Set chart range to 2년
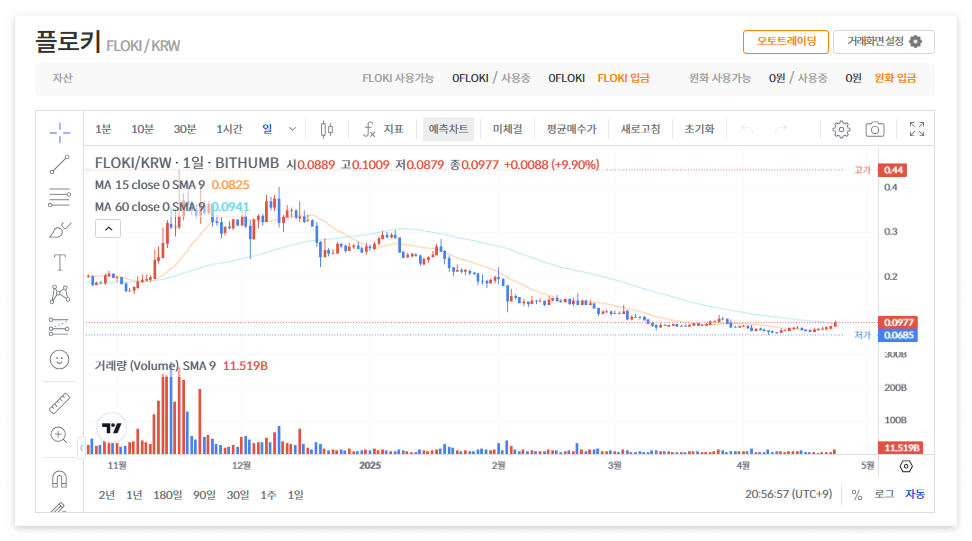972x541 pixels. (x=107, y=495)
